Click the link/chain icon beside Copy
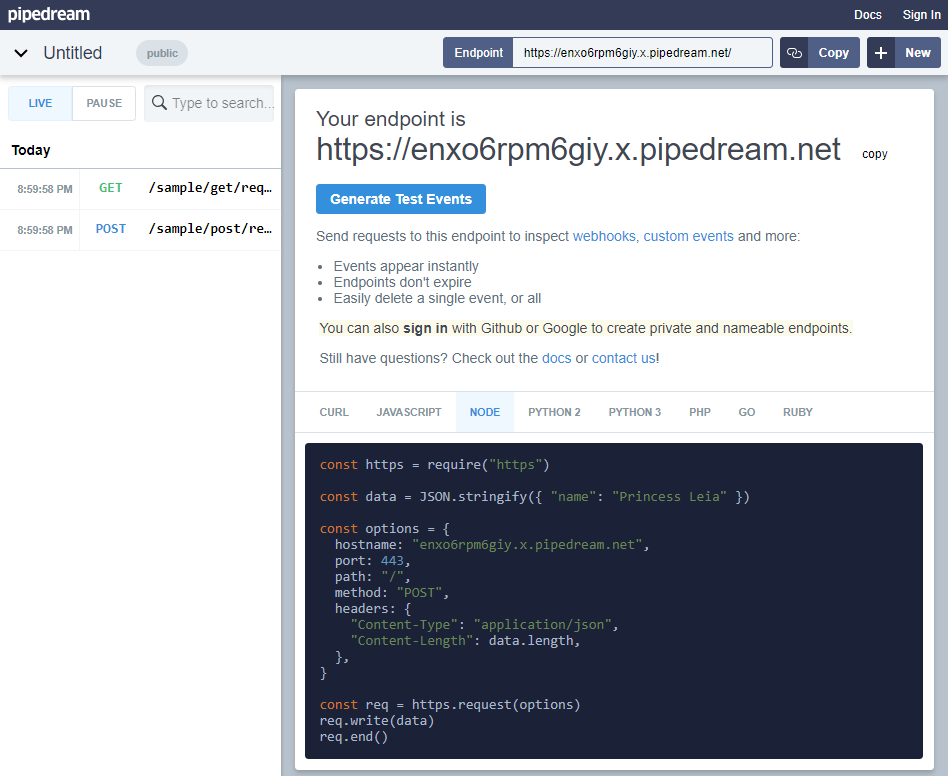This screenshot has width=948, height=776. click(793, 52)
